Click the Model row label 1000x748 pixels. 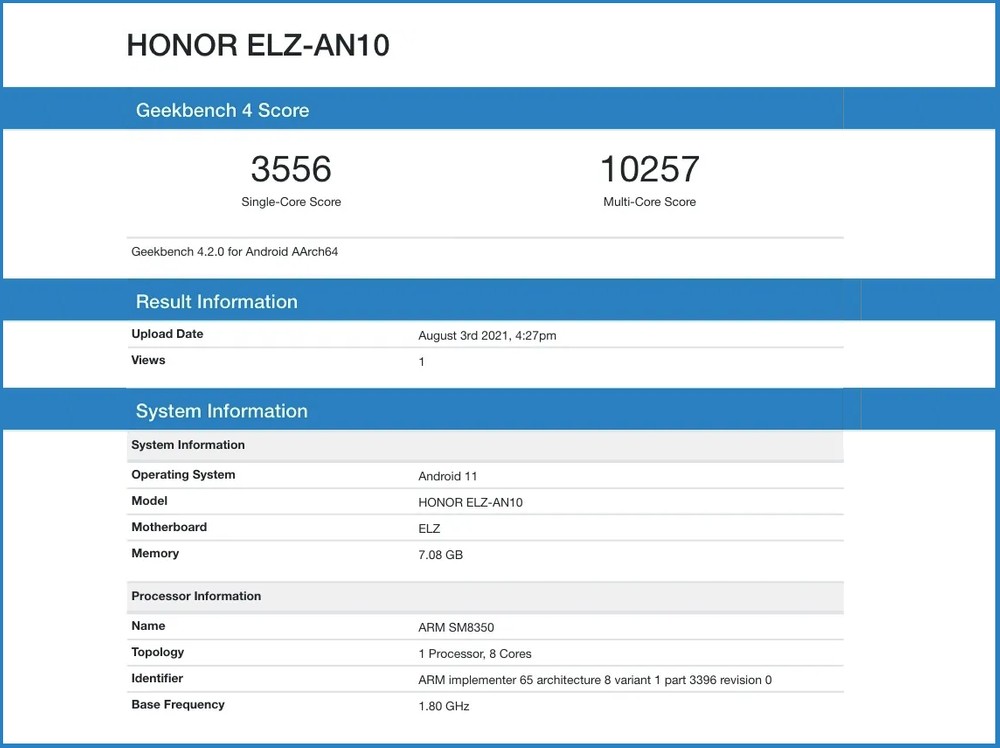149,501
